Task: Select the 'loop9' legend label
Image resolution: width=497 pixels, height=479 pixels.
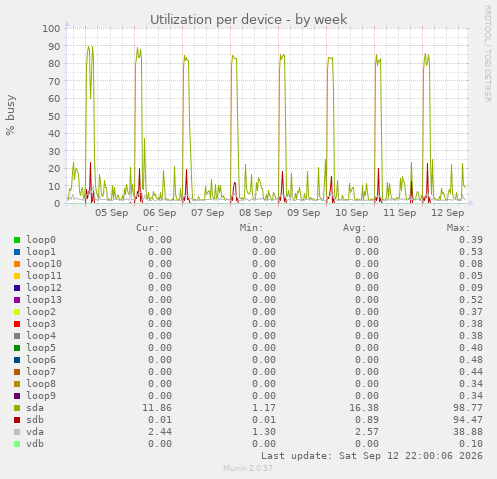Action: [41, 396]
